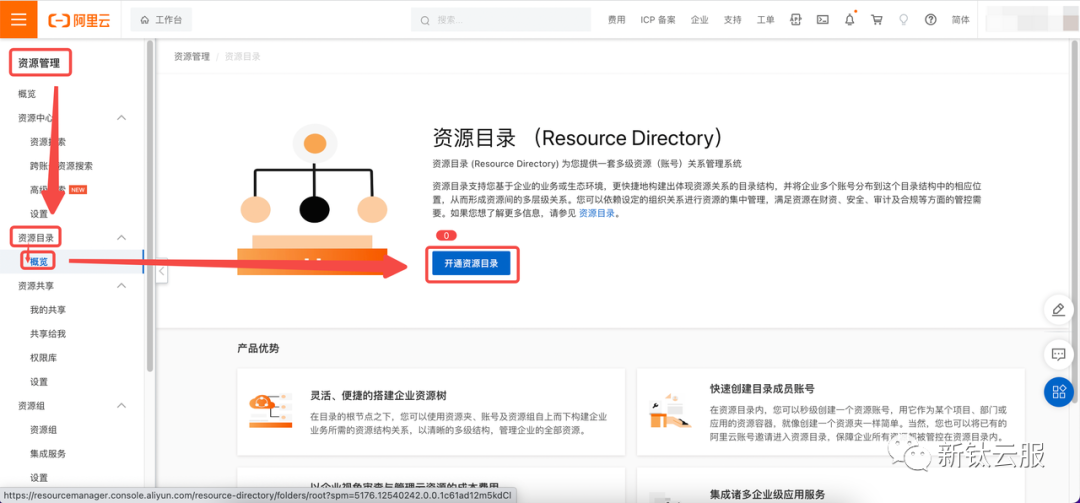Click the 开通资源目录 button
This screenshot has width=1080, height=503.
tap(471, 263)
